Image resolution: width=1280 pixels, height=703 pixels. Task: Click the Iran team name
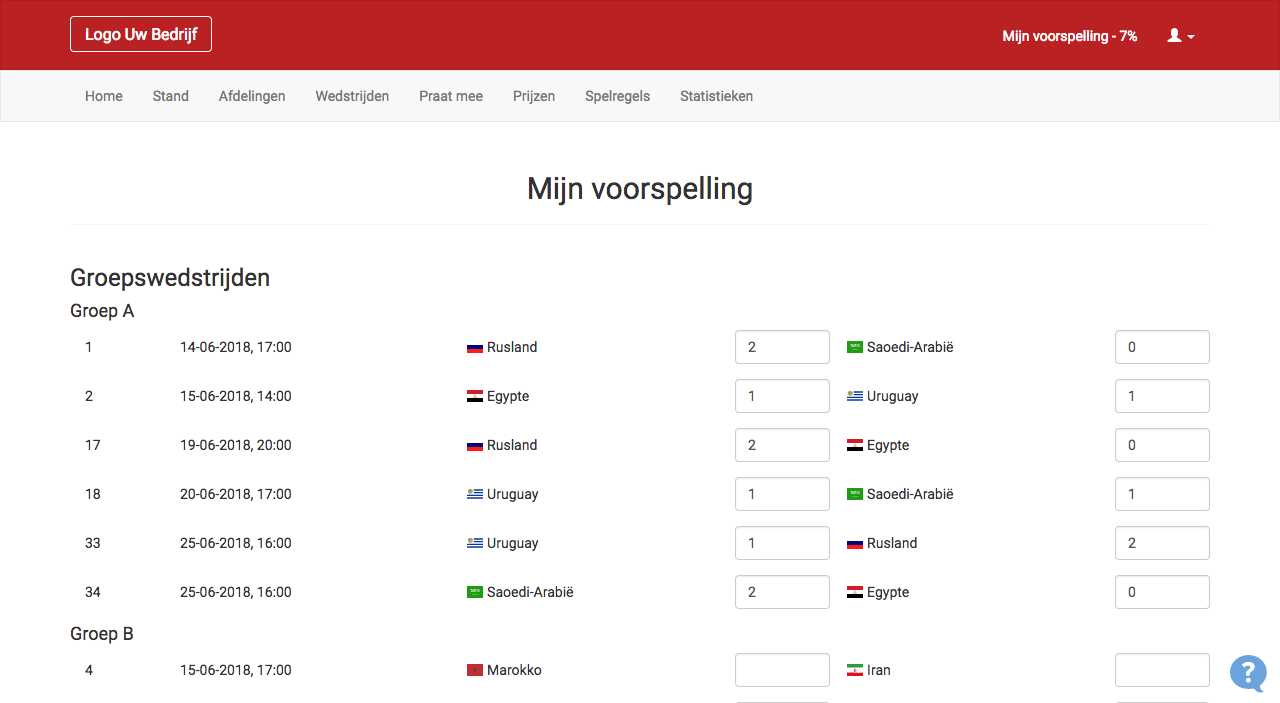[879, 670]
